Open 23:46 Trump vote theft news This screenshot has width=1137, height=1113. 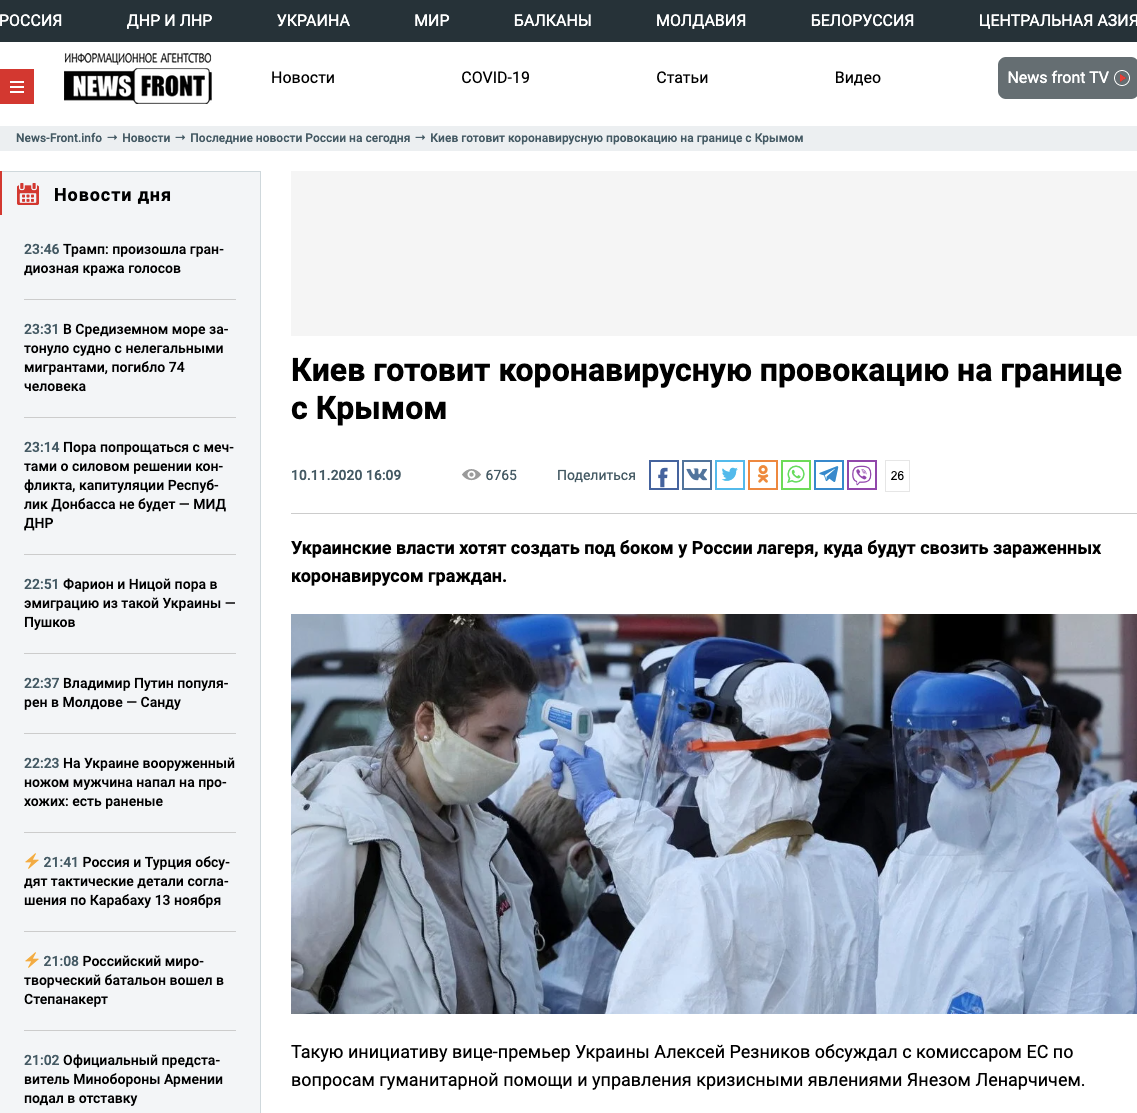(124, 259)
